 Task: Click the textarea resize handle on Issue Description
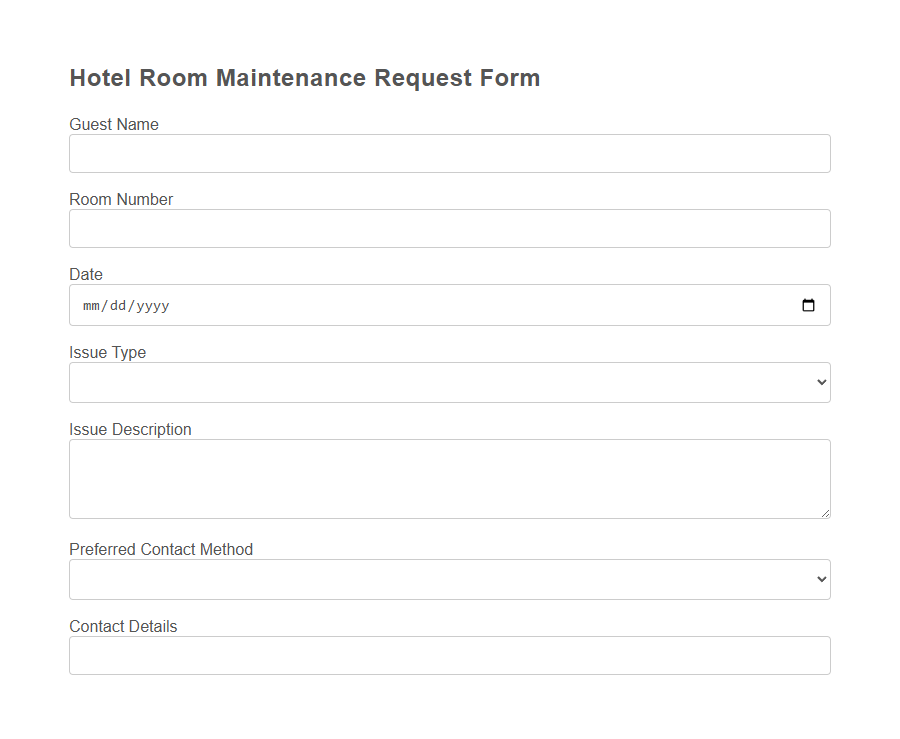(x=826, y=514)
